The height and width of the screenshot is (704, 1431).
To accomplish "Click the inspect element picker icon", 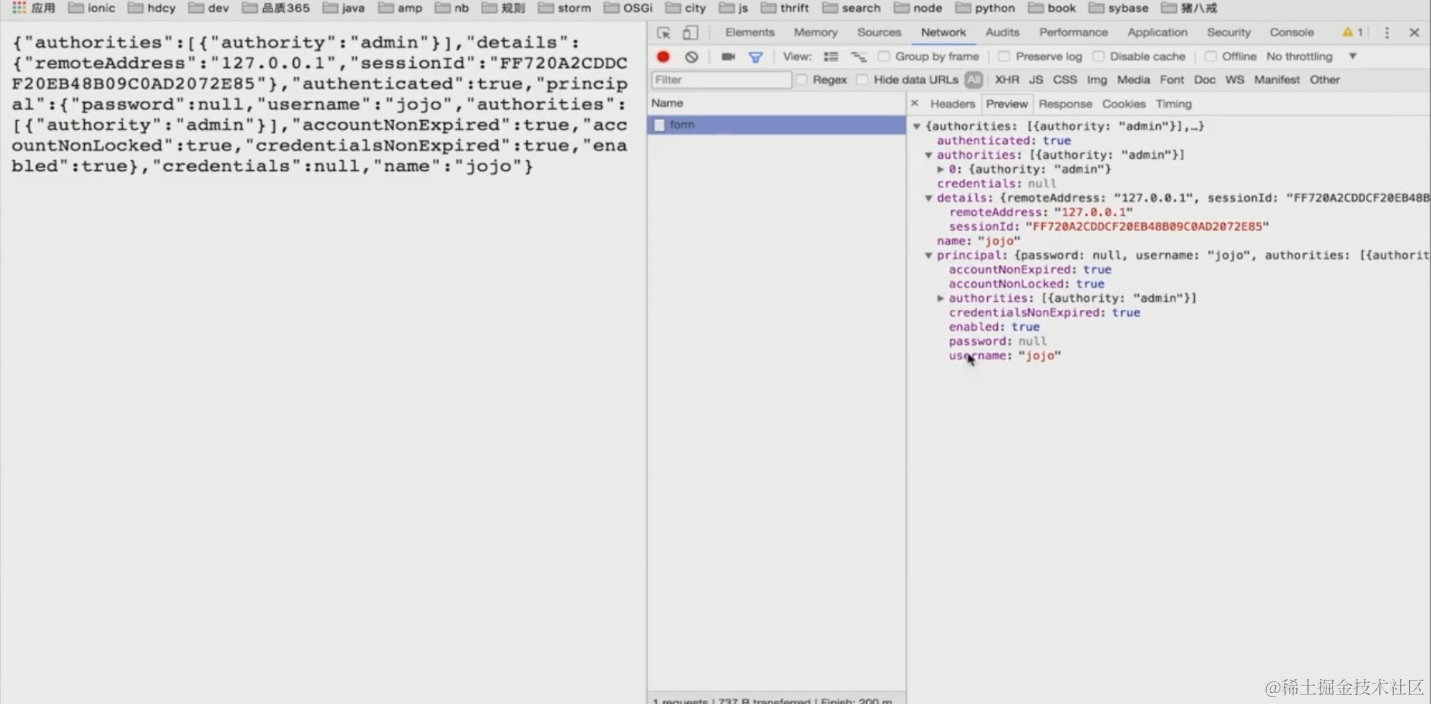I will pos(664,33).
